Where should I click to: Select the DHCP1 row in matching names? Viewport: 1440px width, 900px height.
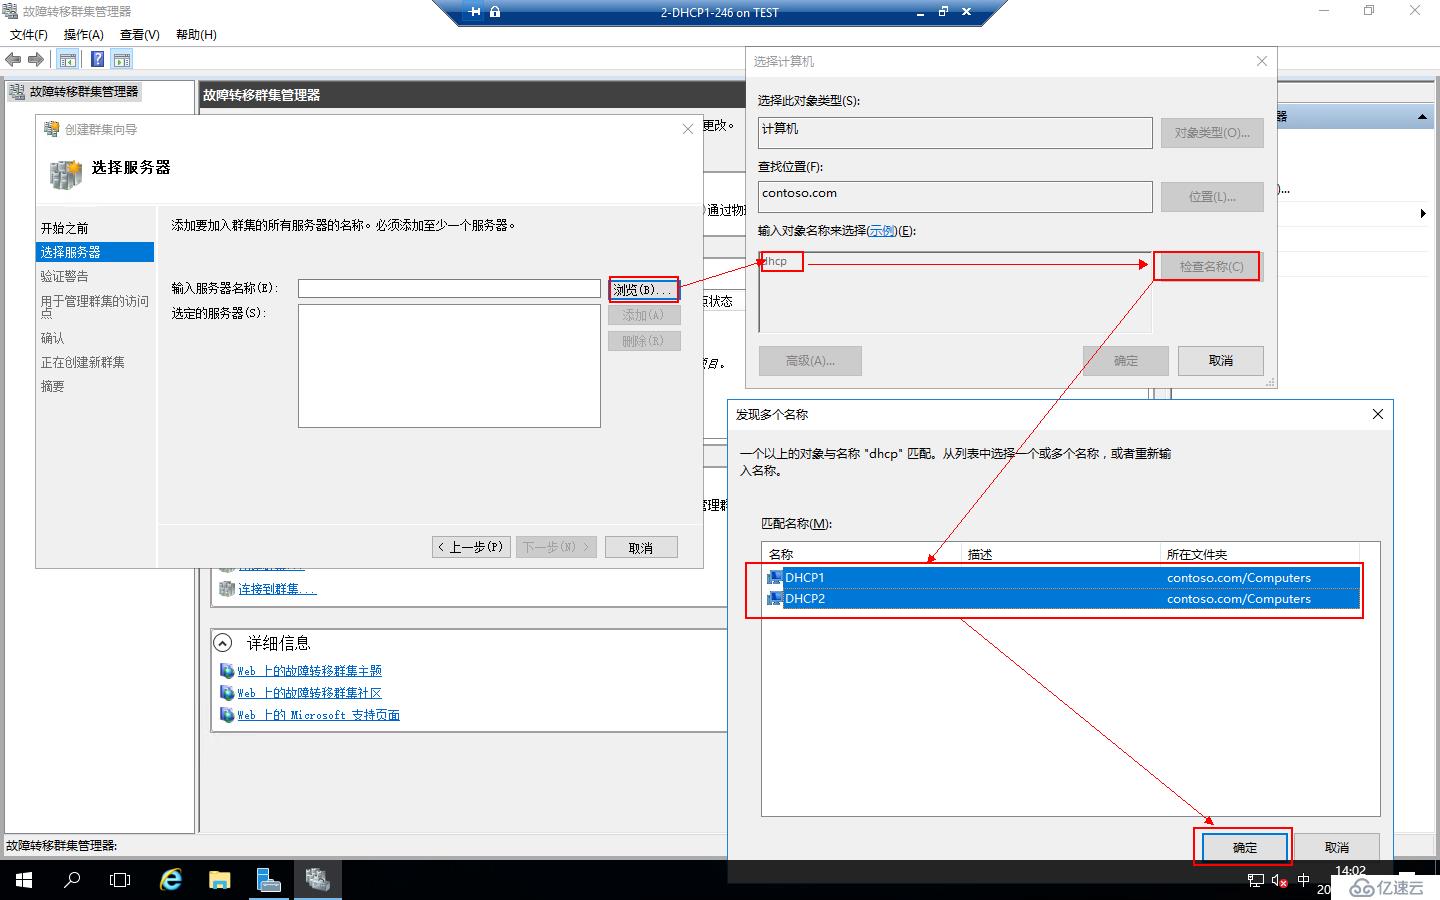point(1063,577)
